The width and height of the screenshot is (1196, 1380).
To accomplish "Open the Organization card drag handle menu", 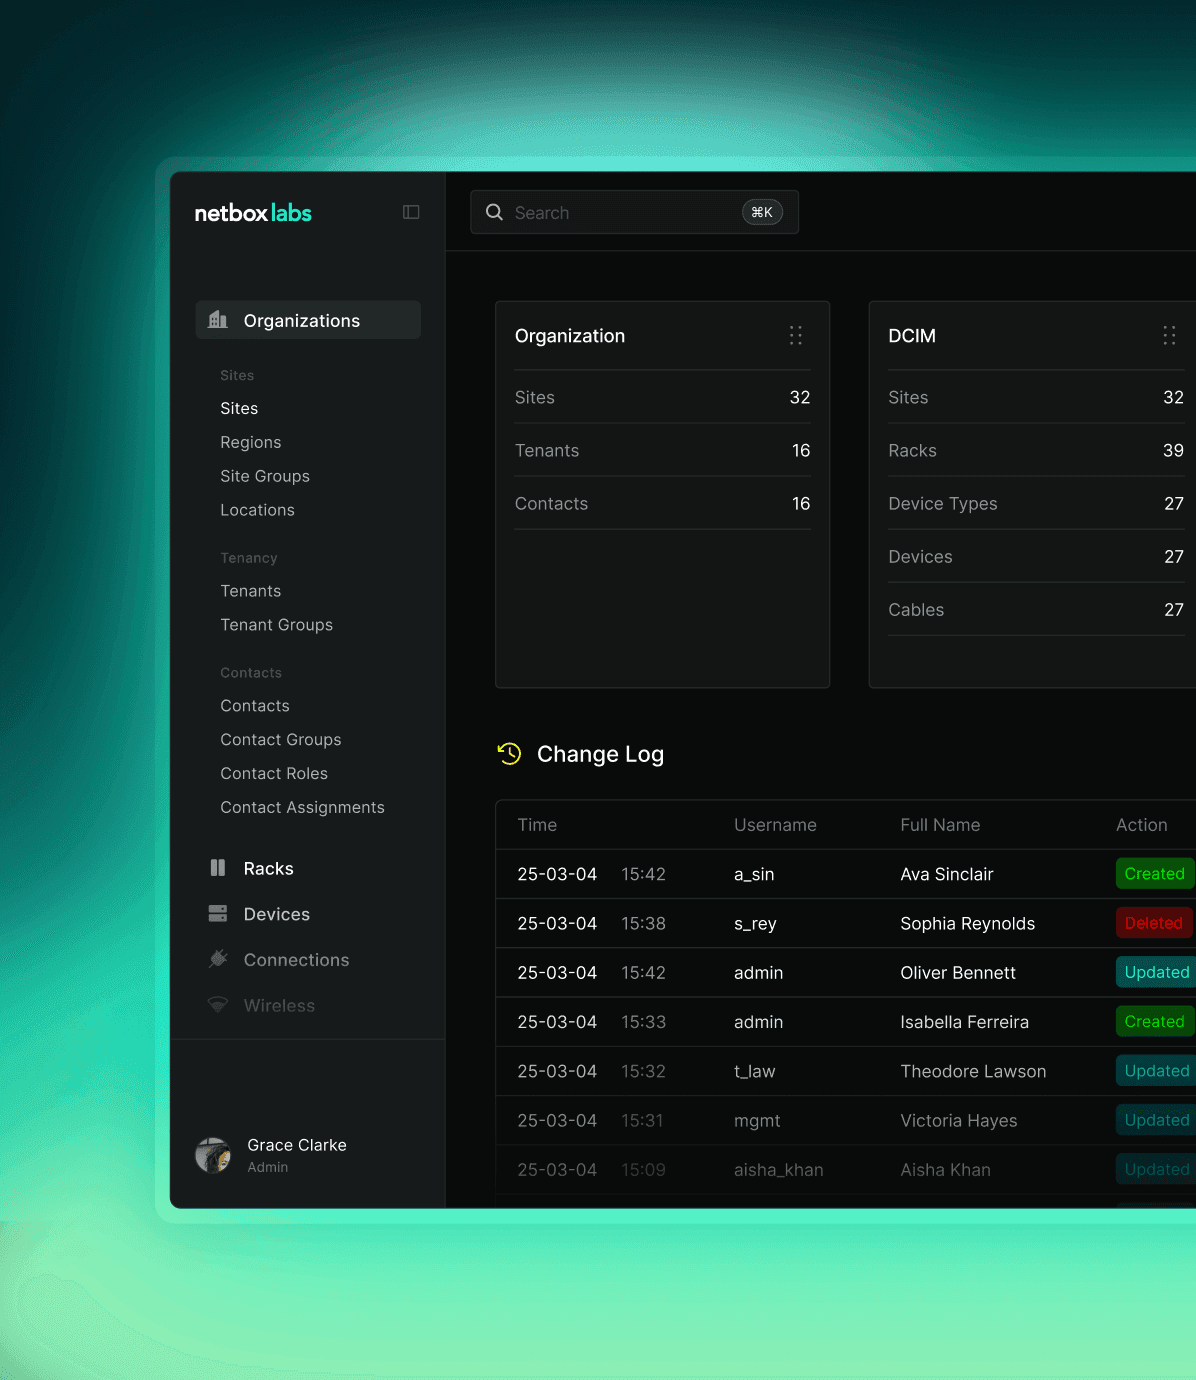I will (796, 336).
